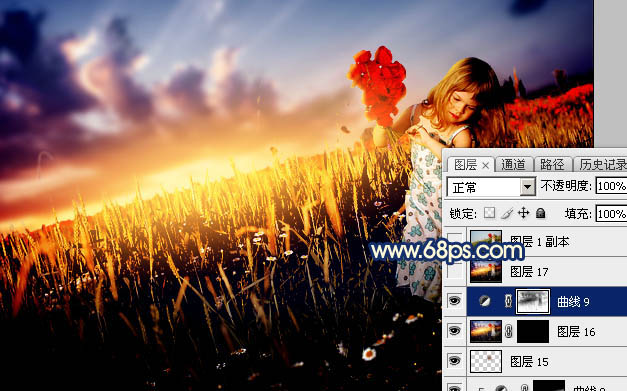Viewport: 627px width, 391px height.
Task: Switch to the 通道 tab
Action: [x=513, y=164]
